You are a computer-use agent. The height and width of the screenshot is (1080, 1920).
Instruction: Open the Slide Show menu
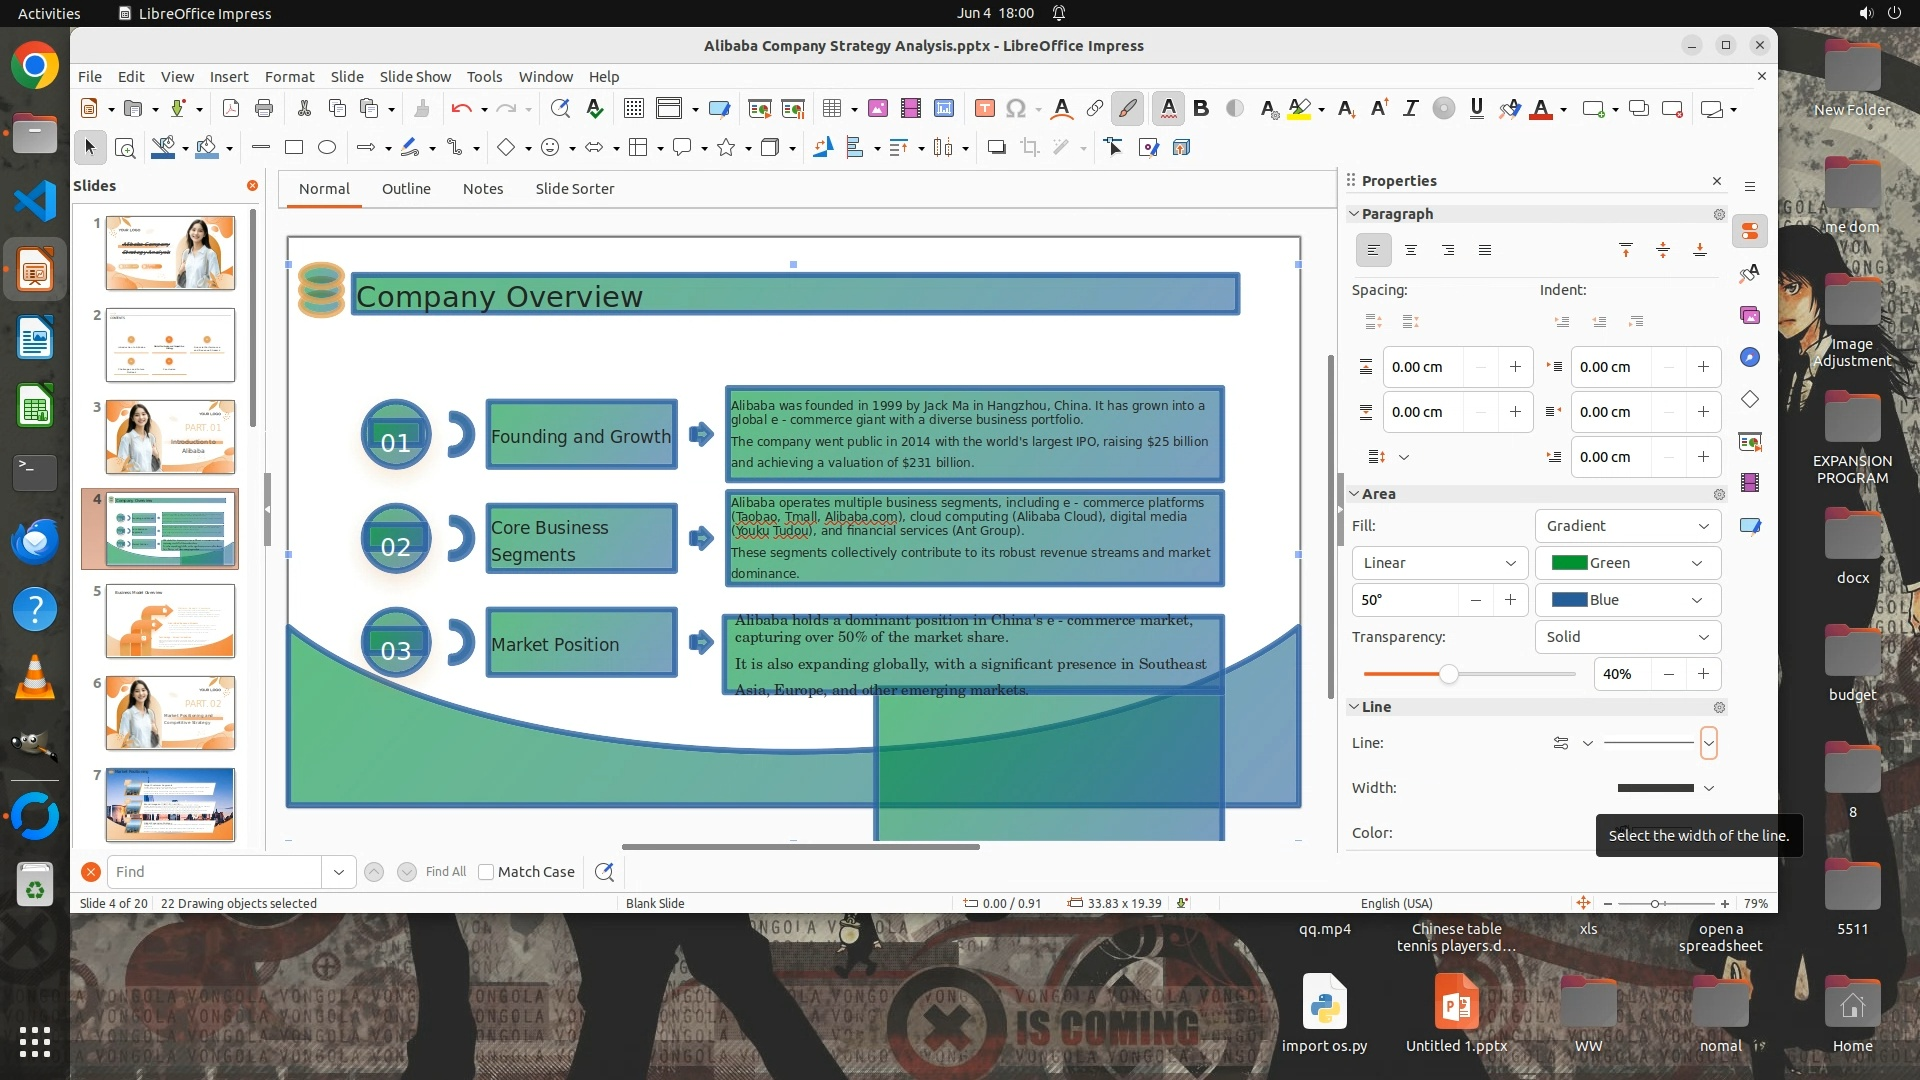click(414, 77)
